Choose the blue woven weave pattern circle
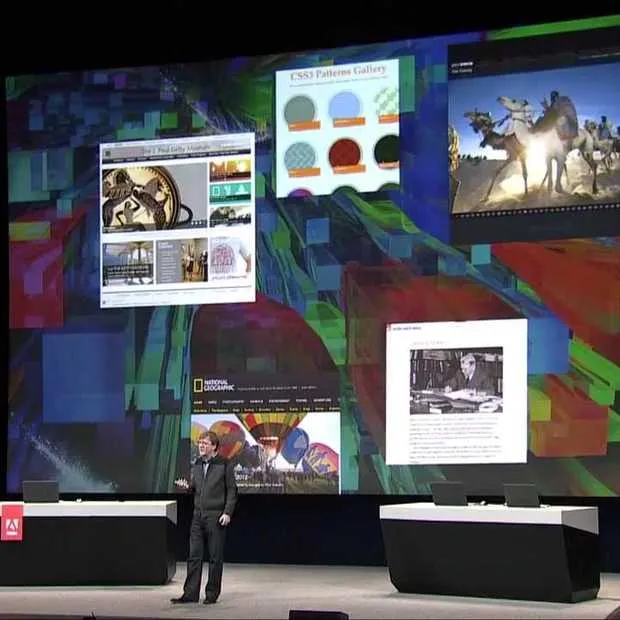The height and width of the screenshot is (620, 620). (x=301, y=157)
